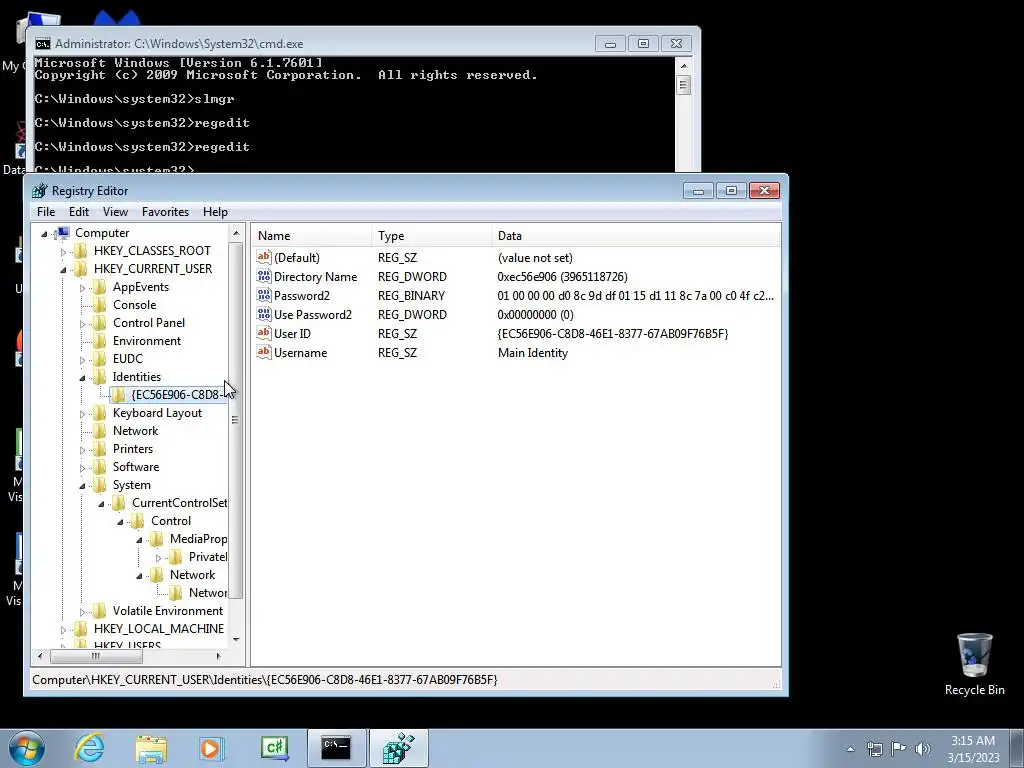Switch to the cmd taskbar button
1024x768 pixels.
click(337, 748)
